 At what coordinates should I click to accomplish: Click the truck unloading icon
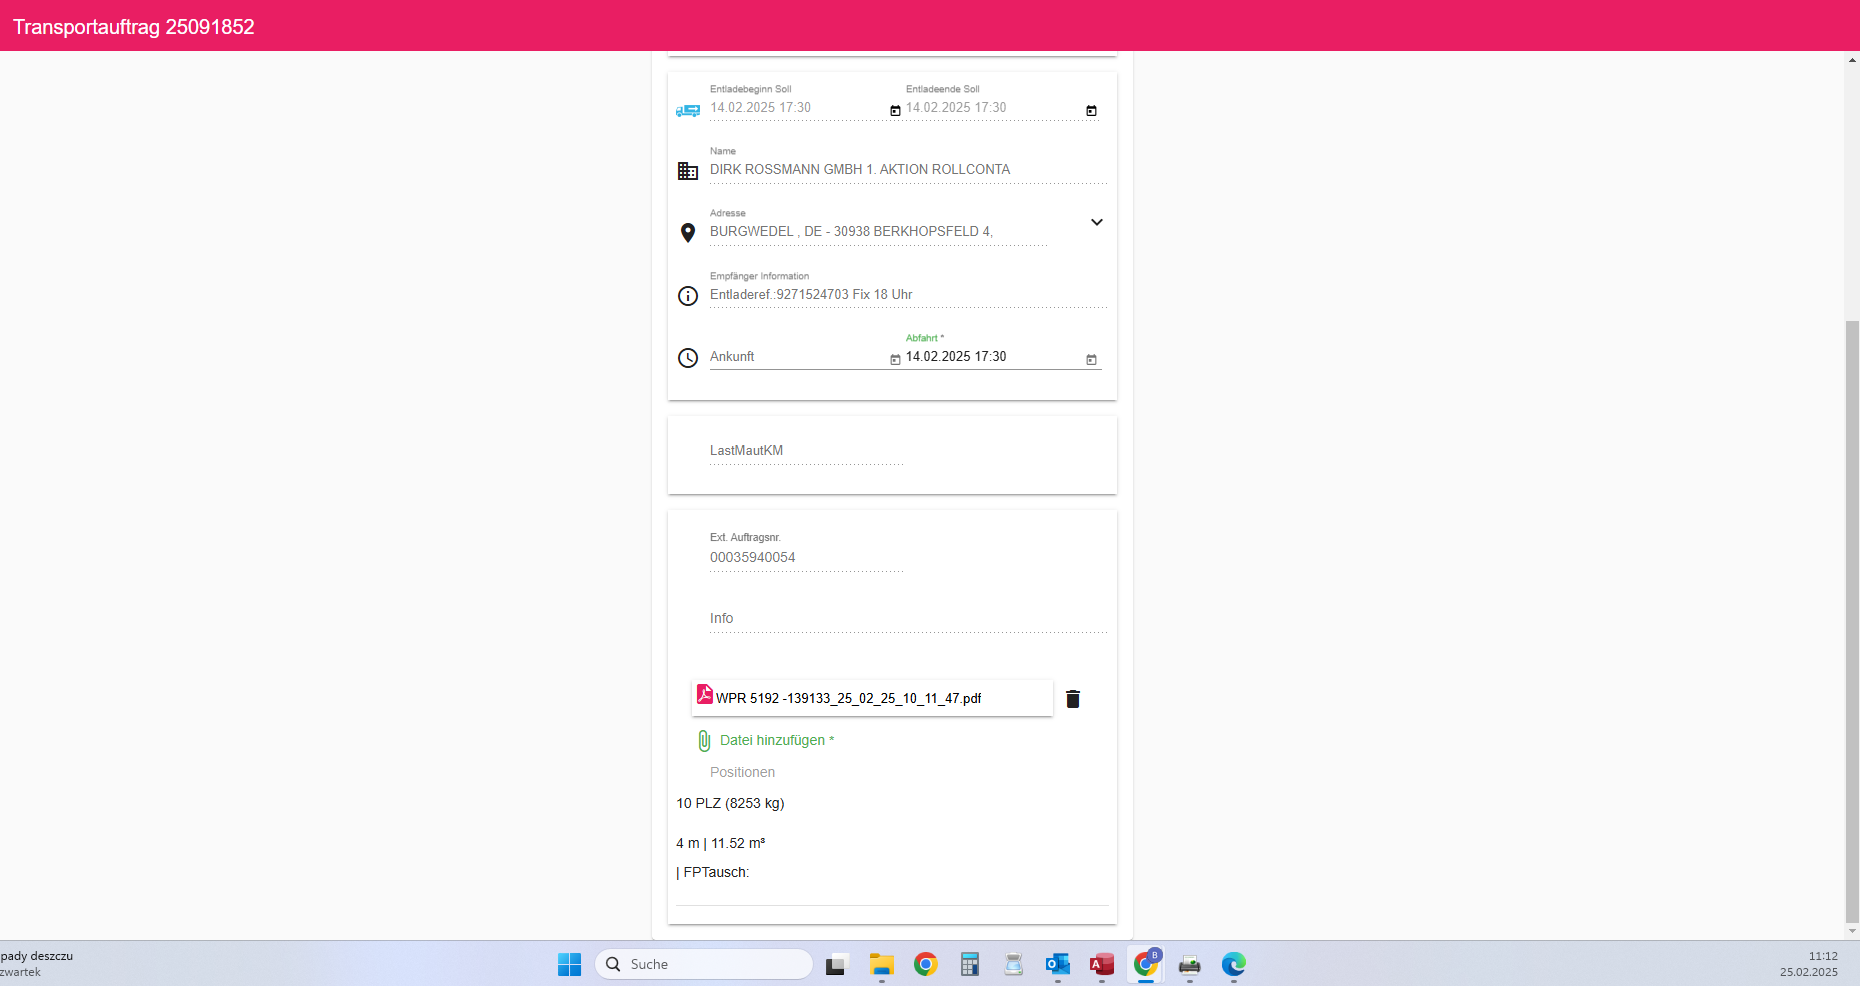pyautogui.click(x=688, y=110)
